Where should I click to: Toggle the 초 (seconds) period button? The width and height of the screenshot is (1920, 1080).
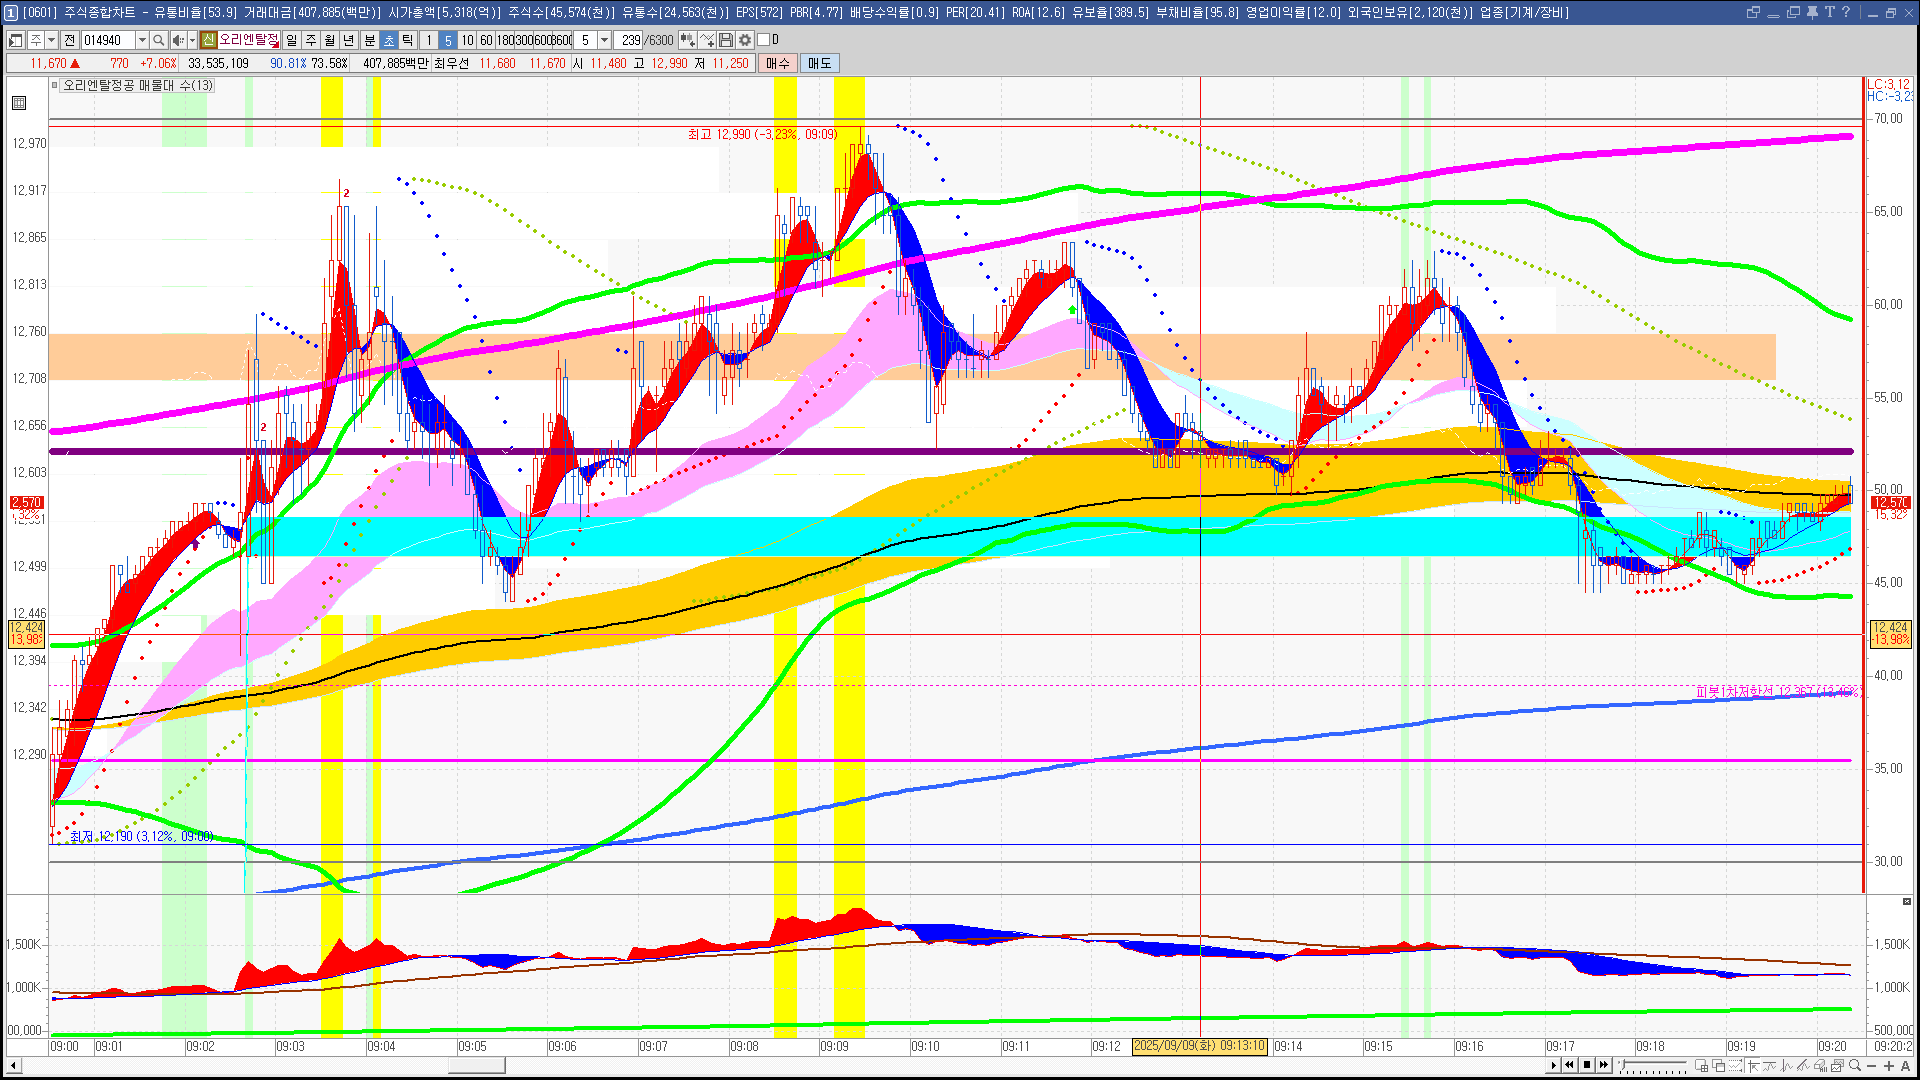point(389,40)
